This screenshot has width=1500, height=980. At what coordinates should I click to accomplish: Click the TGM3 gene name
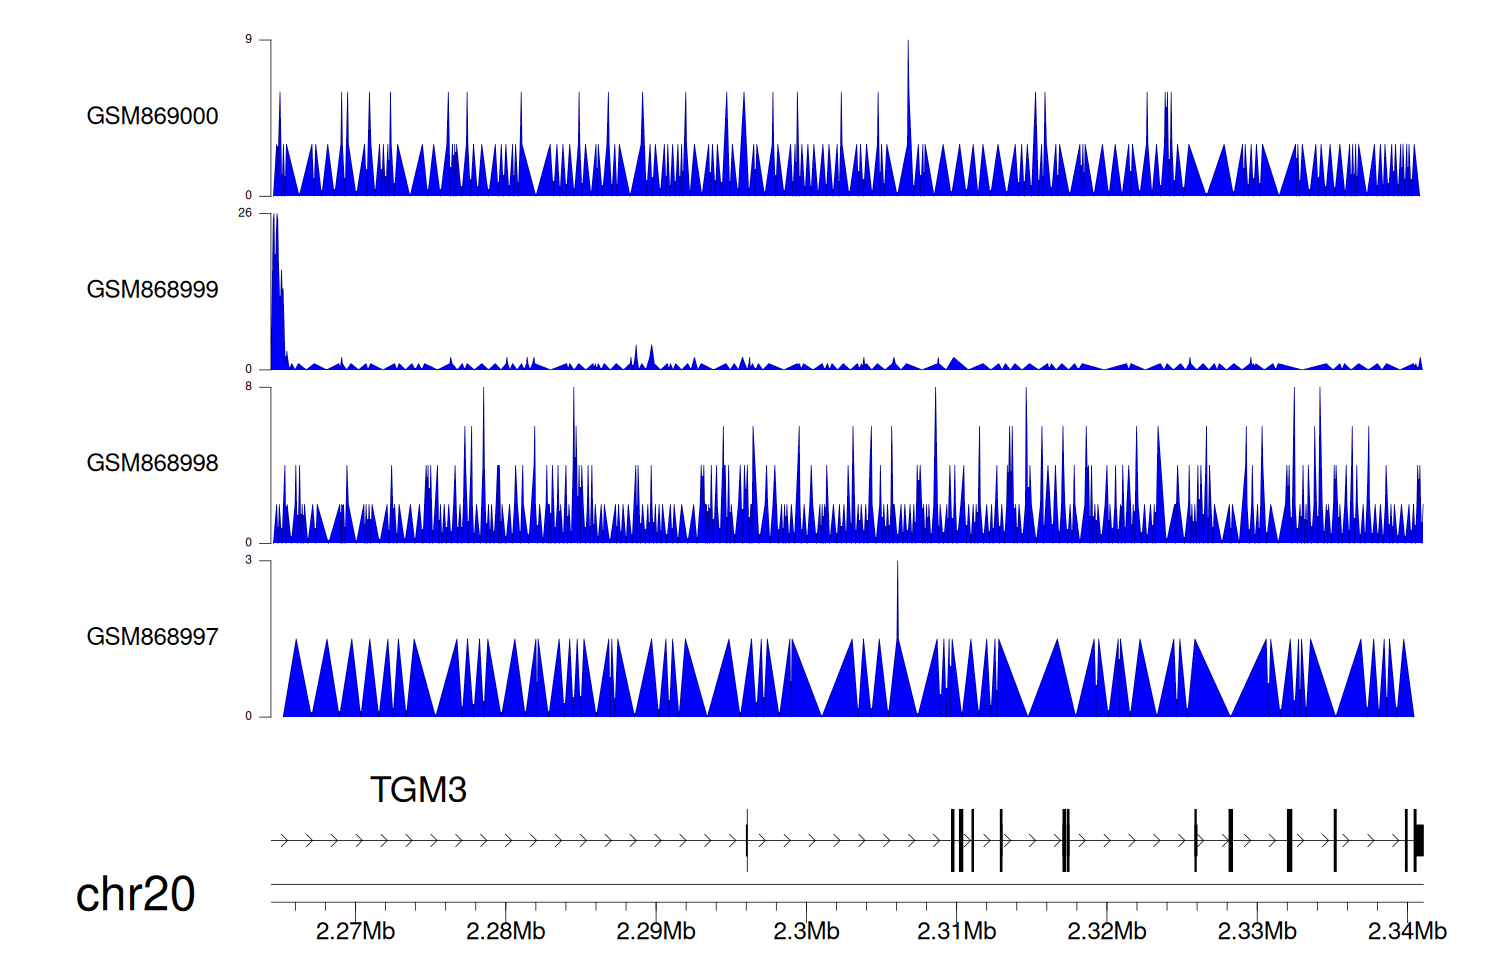pos(418,790)
